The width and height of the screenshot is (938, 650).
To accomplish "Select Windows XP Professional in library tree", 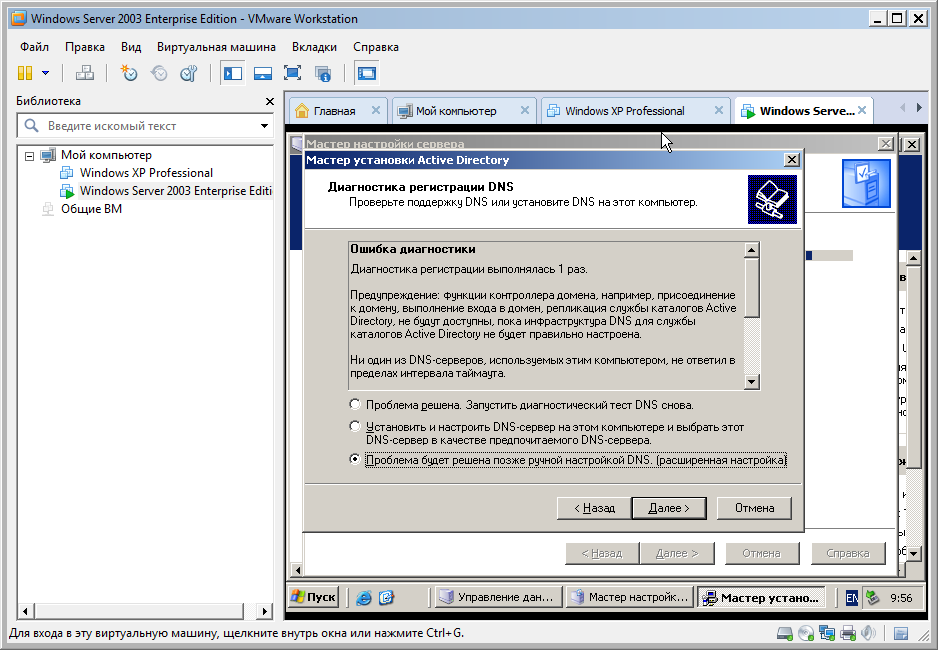I will [146, 173].
